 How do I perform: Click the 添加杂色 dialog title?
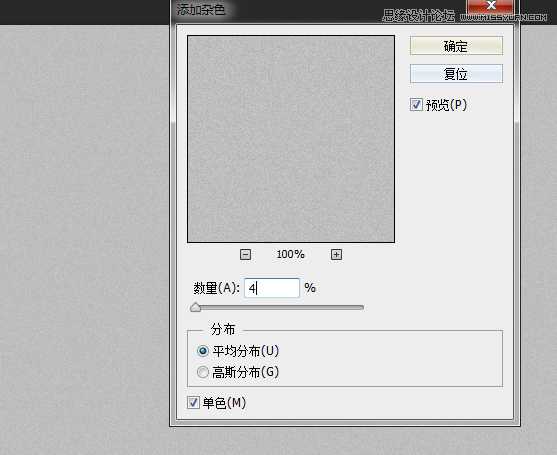[201, 10]
